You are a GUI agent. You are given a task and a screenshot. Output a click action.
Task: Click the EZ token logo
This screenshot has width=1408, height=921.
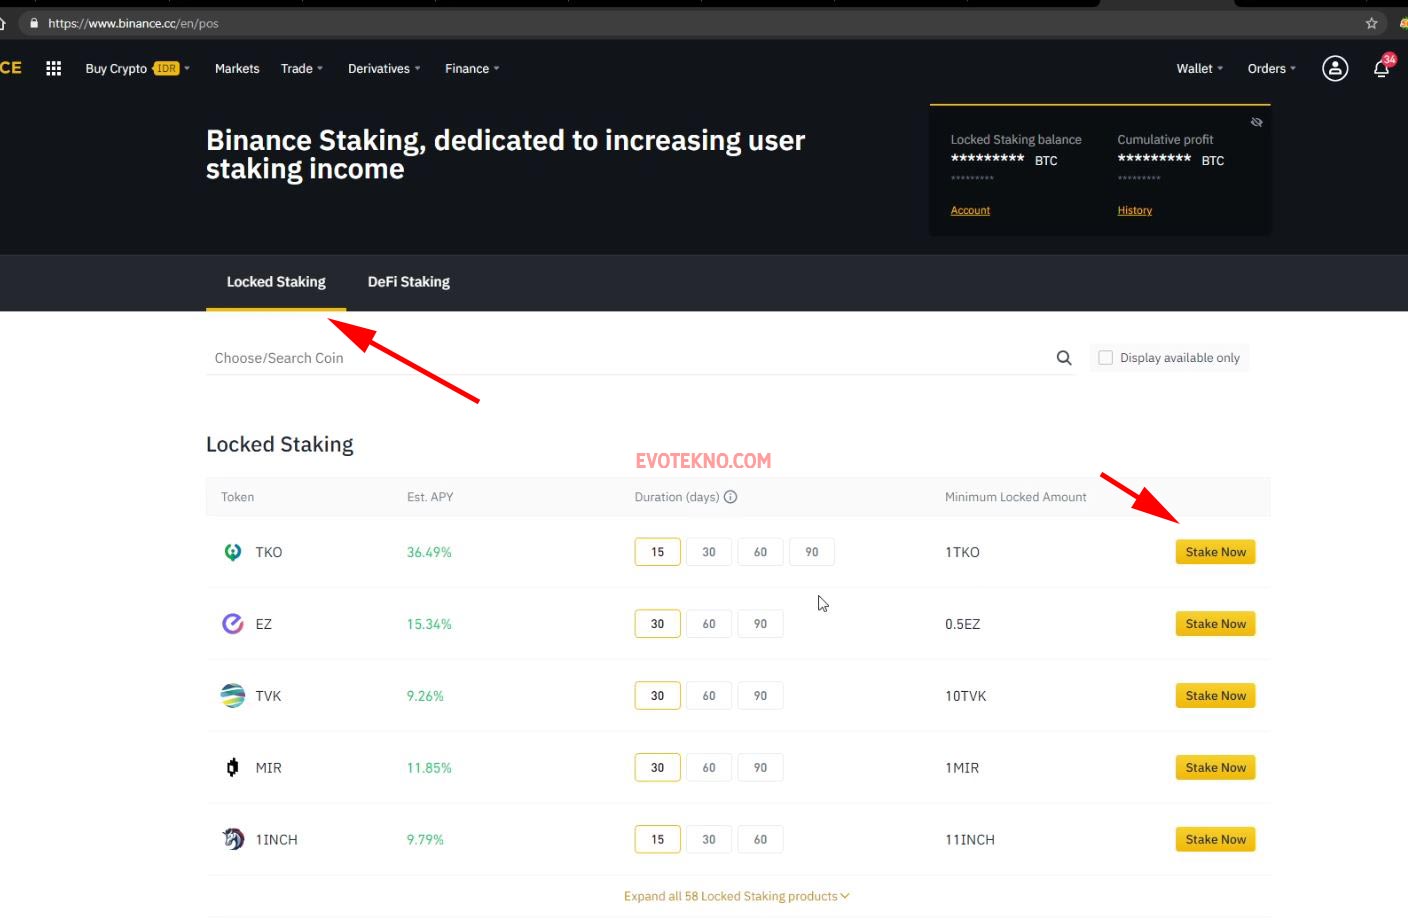[233, 624]
